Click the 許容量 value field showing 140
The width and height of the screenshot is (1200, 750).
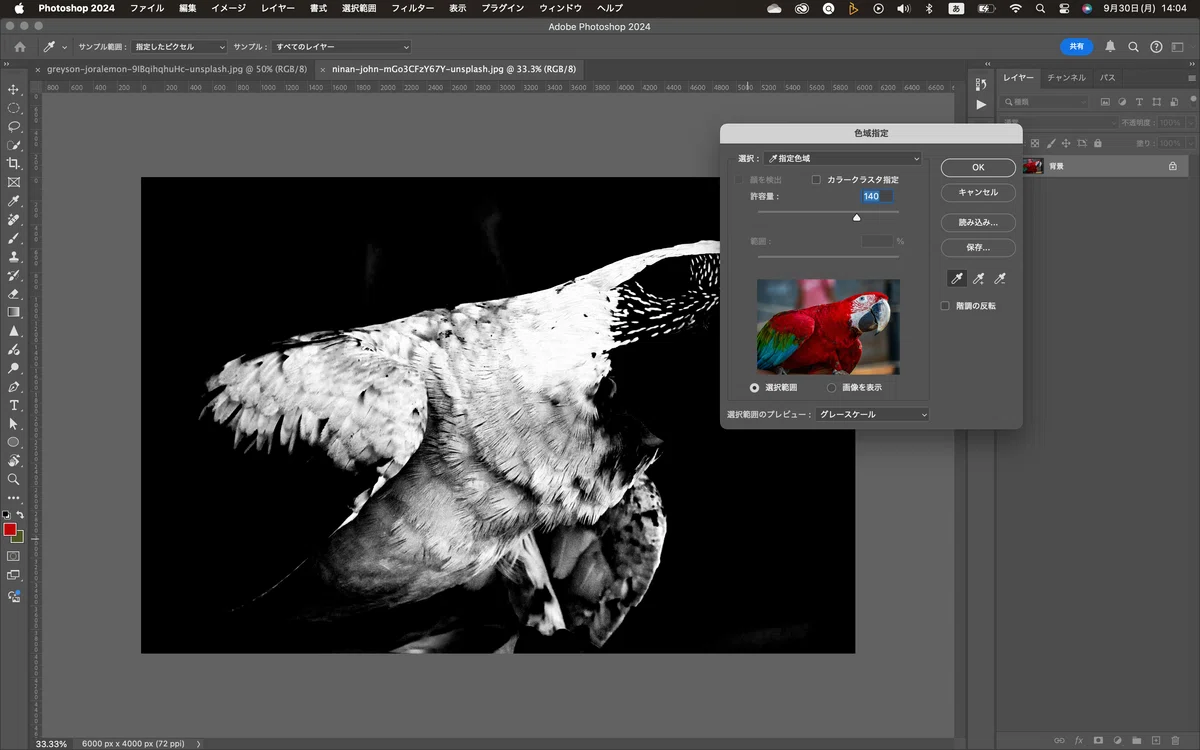877,197
